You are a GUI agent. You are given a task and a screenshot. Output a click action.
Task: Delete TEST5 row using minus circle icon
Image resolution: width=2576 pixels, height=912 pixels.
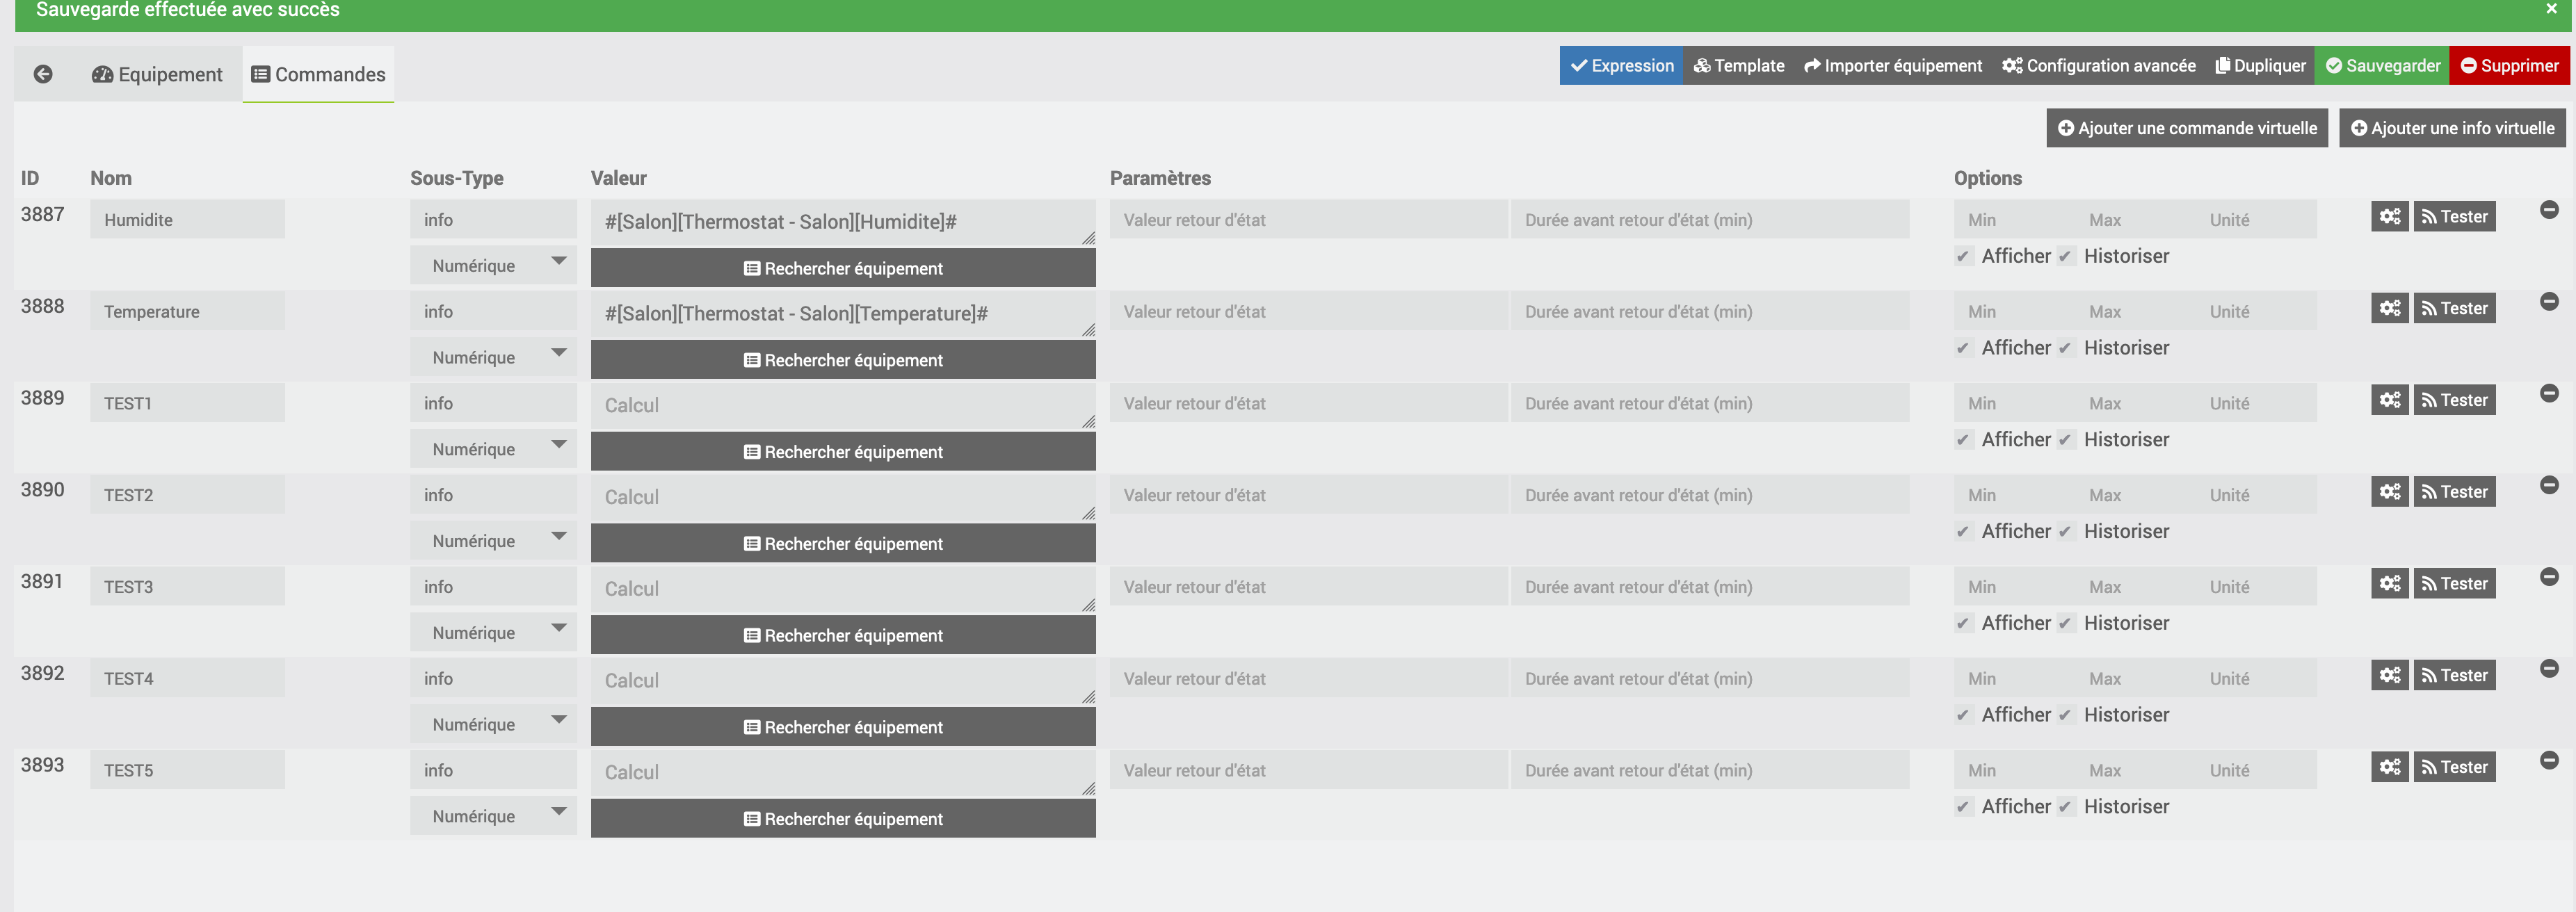(x=2549, y=760)
